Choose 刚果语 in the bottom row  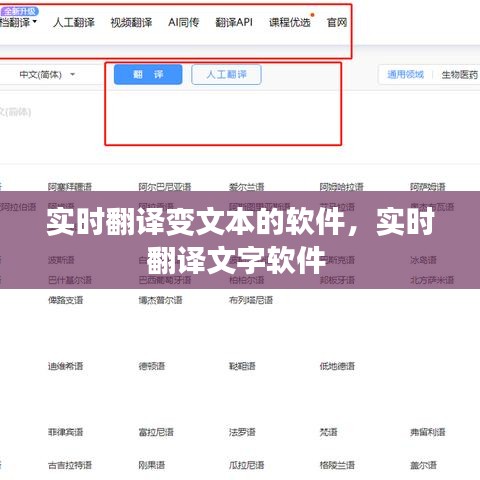point(152,465)
